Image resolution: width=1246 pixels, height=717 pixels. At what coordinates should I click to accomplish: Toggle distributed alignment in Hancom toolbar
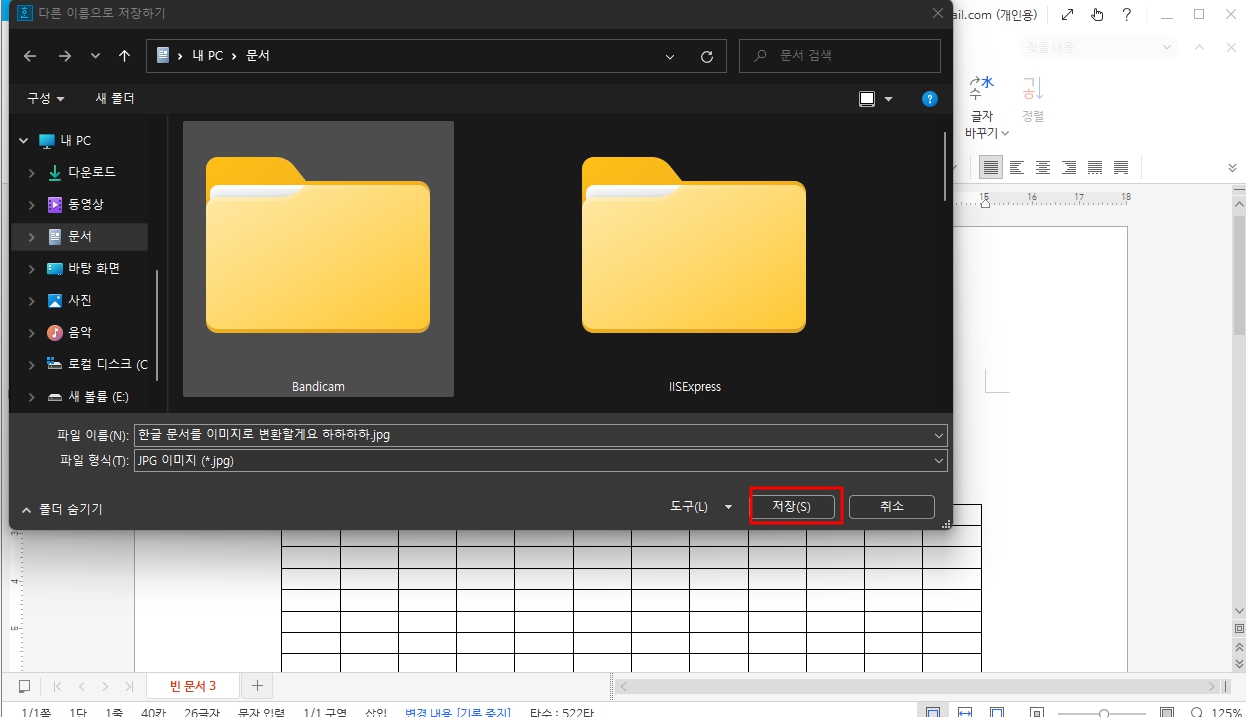1095,167
